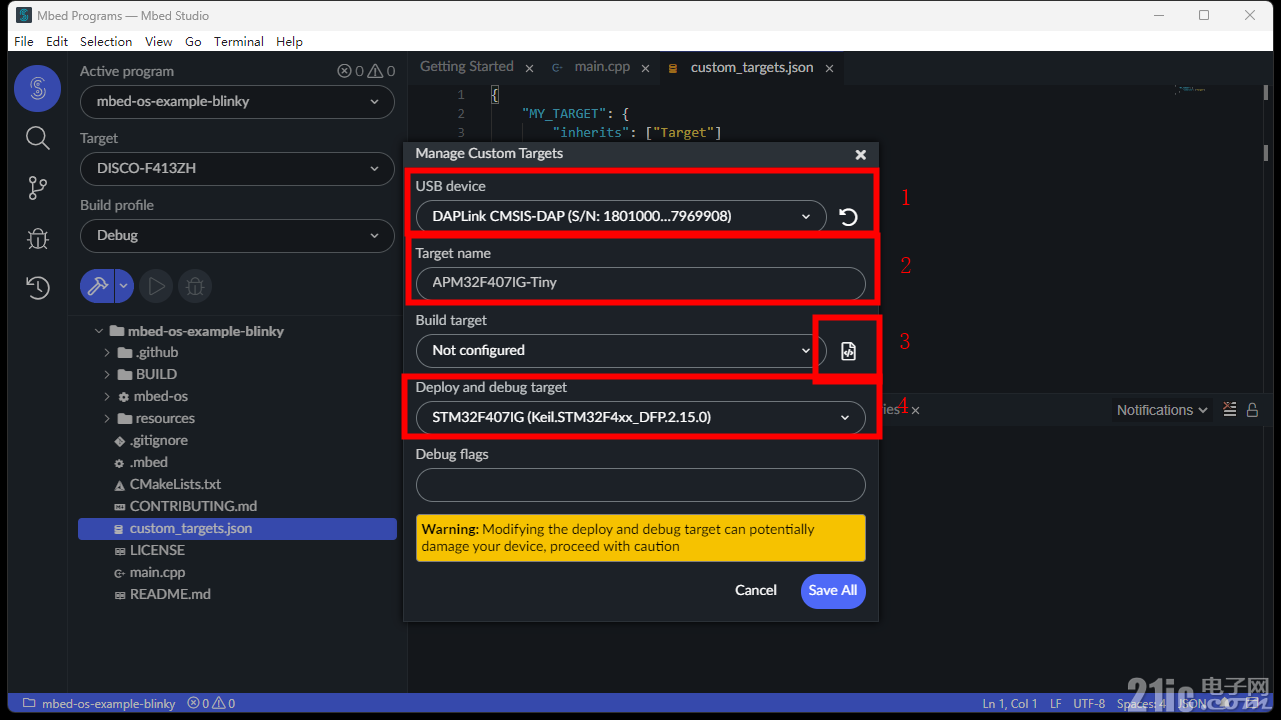The width and height of the screenshot is (1281, 720).
Task: Open the Mbed Studio home icon in the sidebar
Action: coord(37,89)
